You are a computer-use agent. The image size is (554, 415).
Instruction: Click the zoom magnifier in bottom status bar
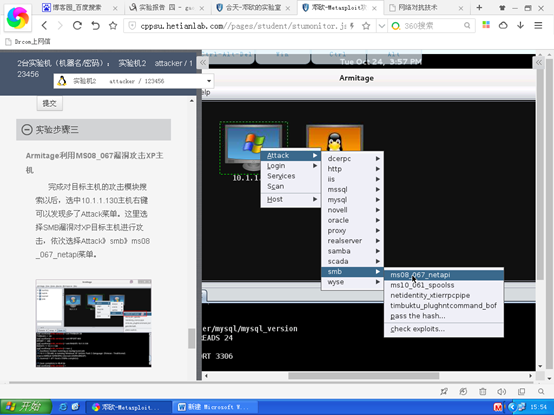pyautogui.click(x=541, y=391)
